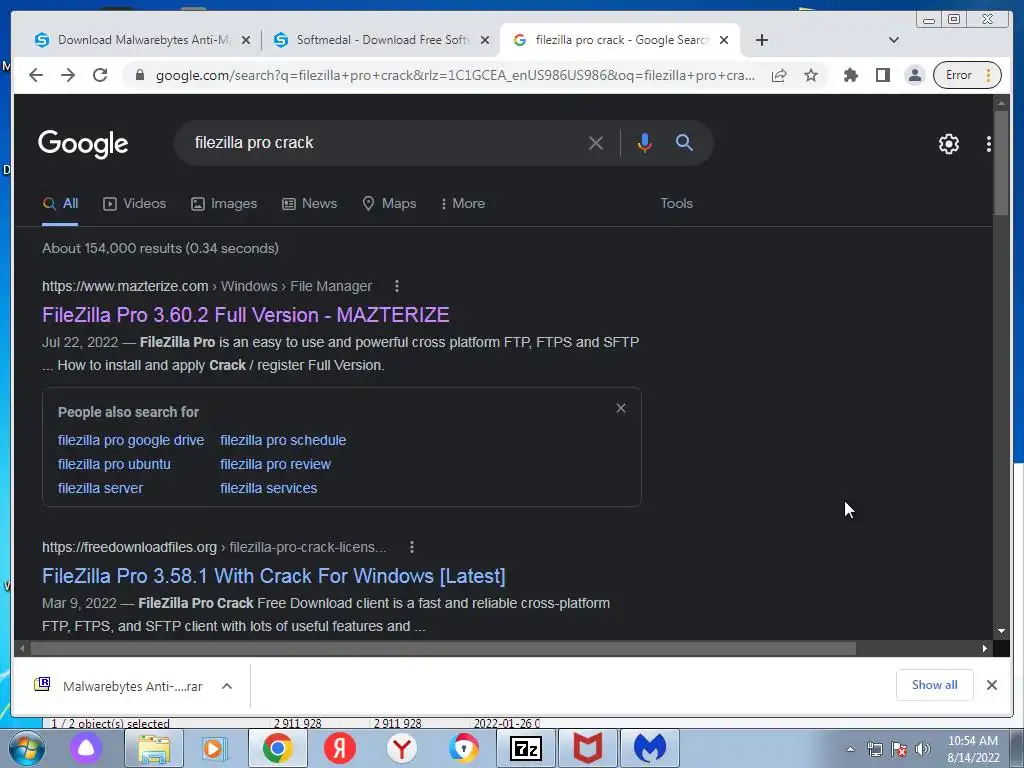
Task: Switch to News results
Action: coord(310,204)
